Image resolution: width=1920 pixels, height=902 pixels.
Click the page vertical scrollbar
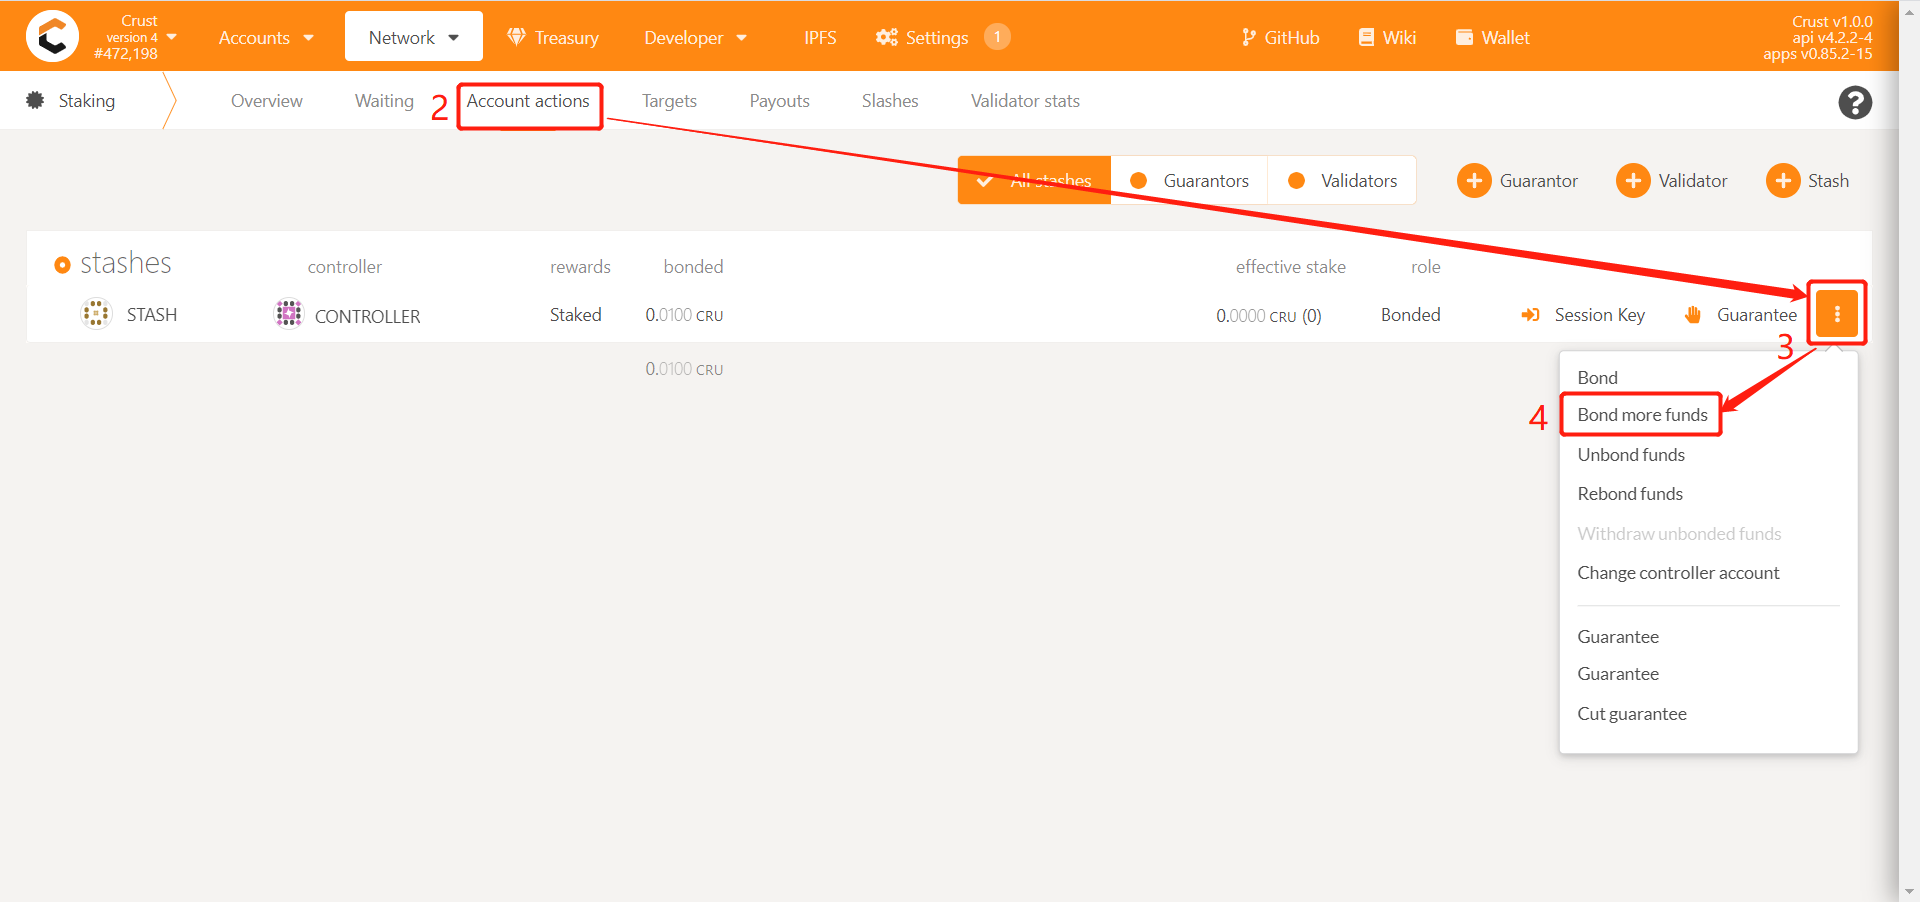coord(1909,450)
